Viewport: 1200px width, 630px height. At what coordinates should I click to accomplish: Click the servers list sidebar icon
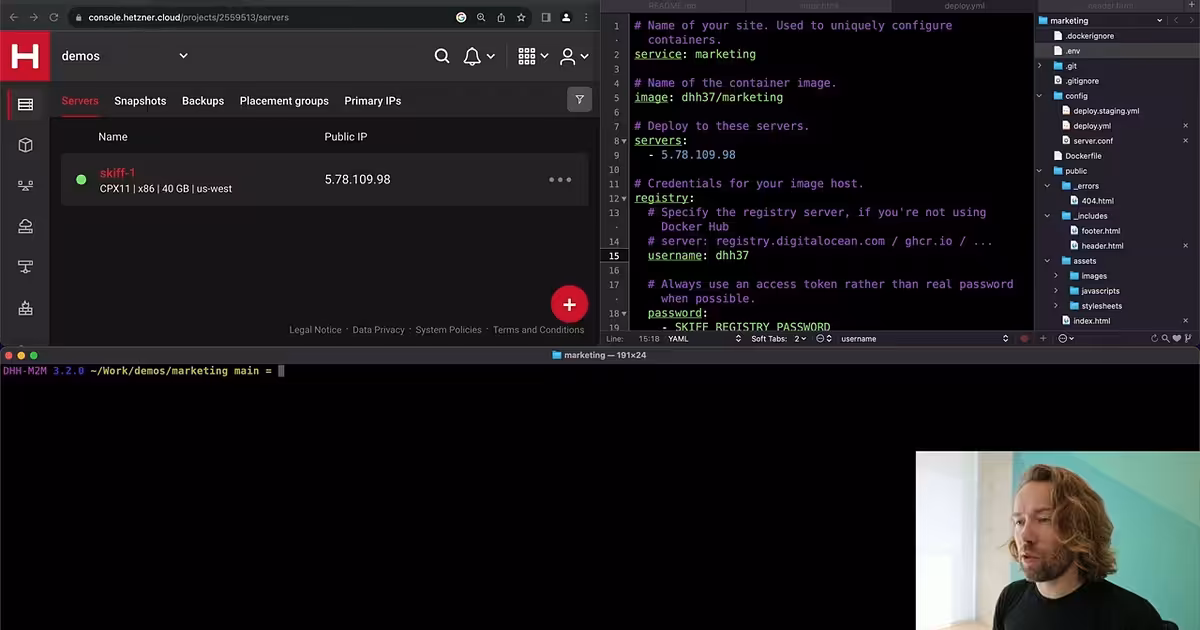pos(25,104)
